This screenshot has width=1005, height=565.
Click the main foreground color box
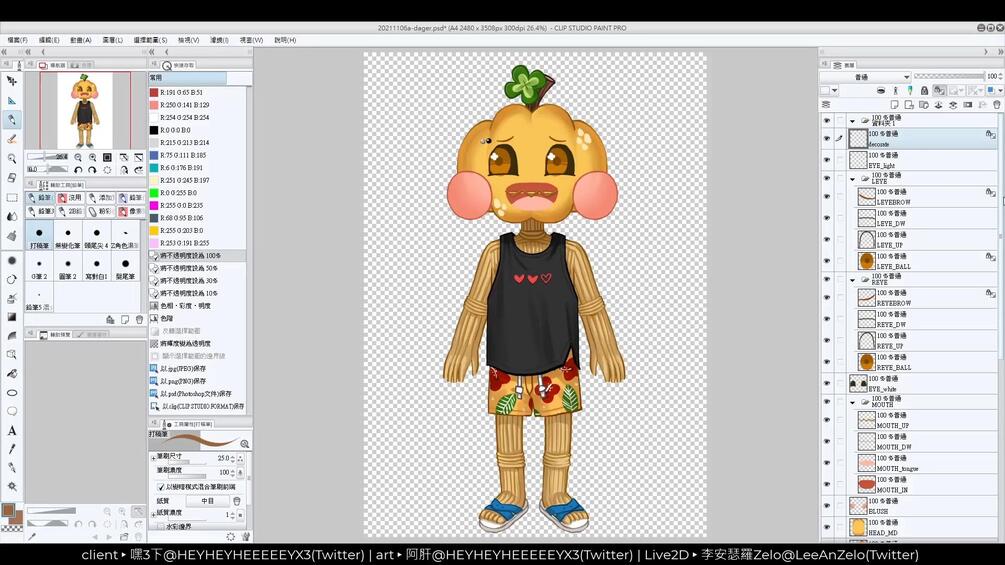click(x=8, y=511)
